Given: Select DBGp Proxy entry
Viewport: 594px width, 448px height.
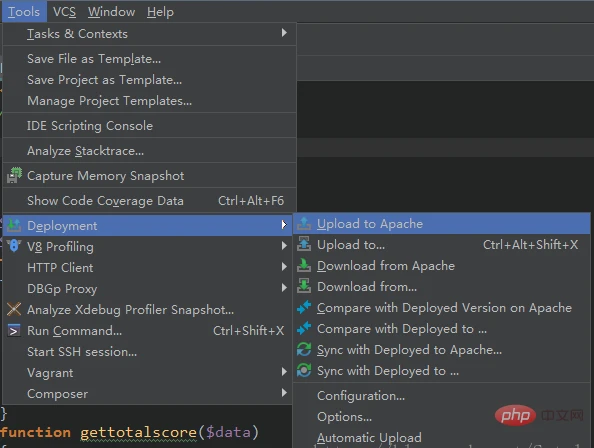Looking at the screenshot, I should point(148,289).
